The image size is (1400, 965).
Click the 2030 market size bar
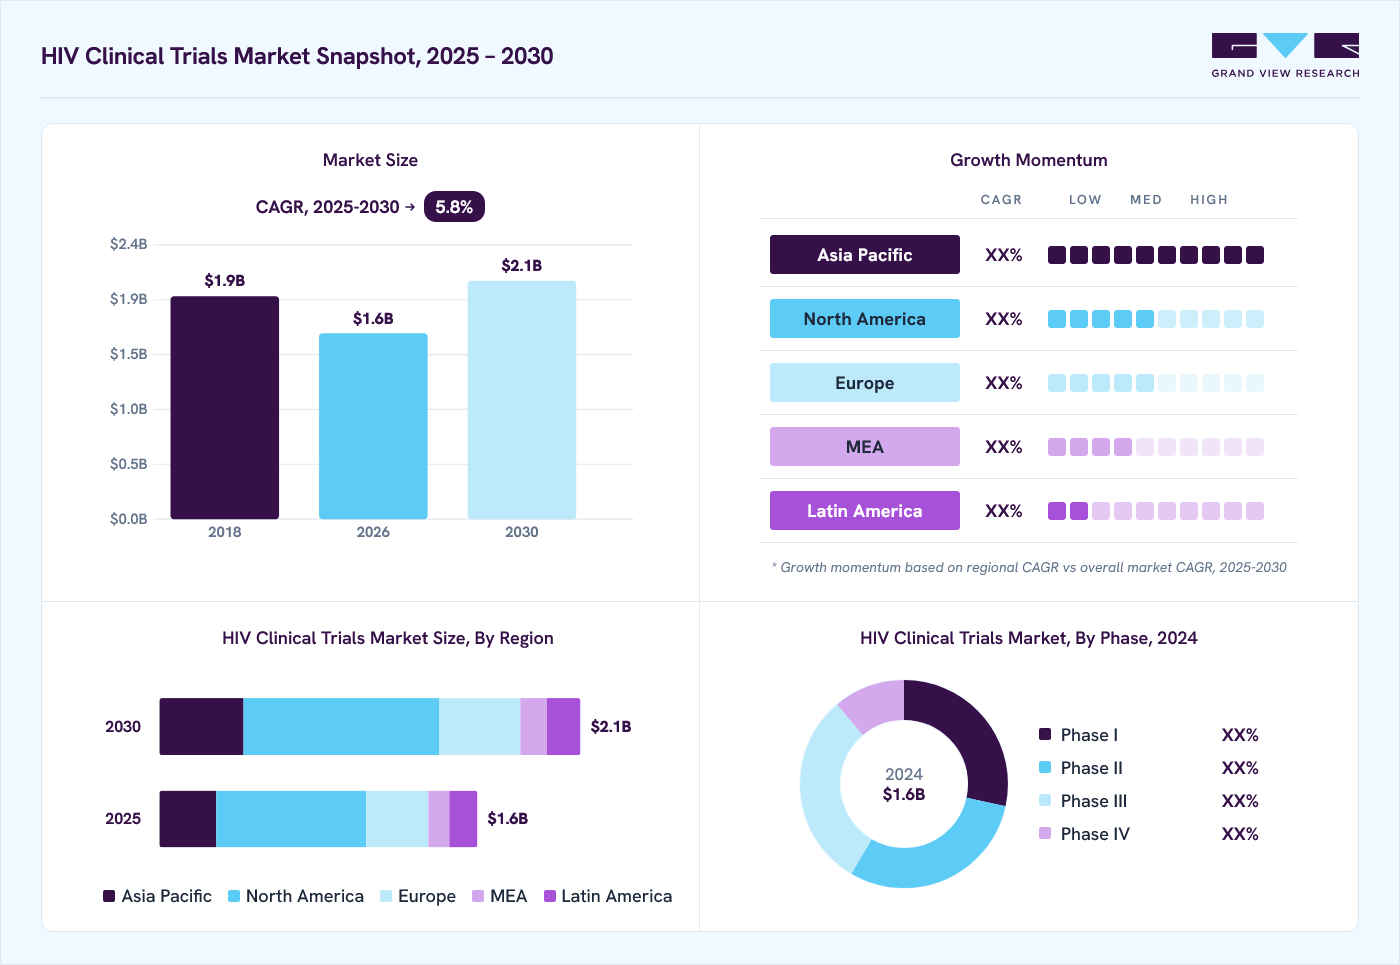522,400
